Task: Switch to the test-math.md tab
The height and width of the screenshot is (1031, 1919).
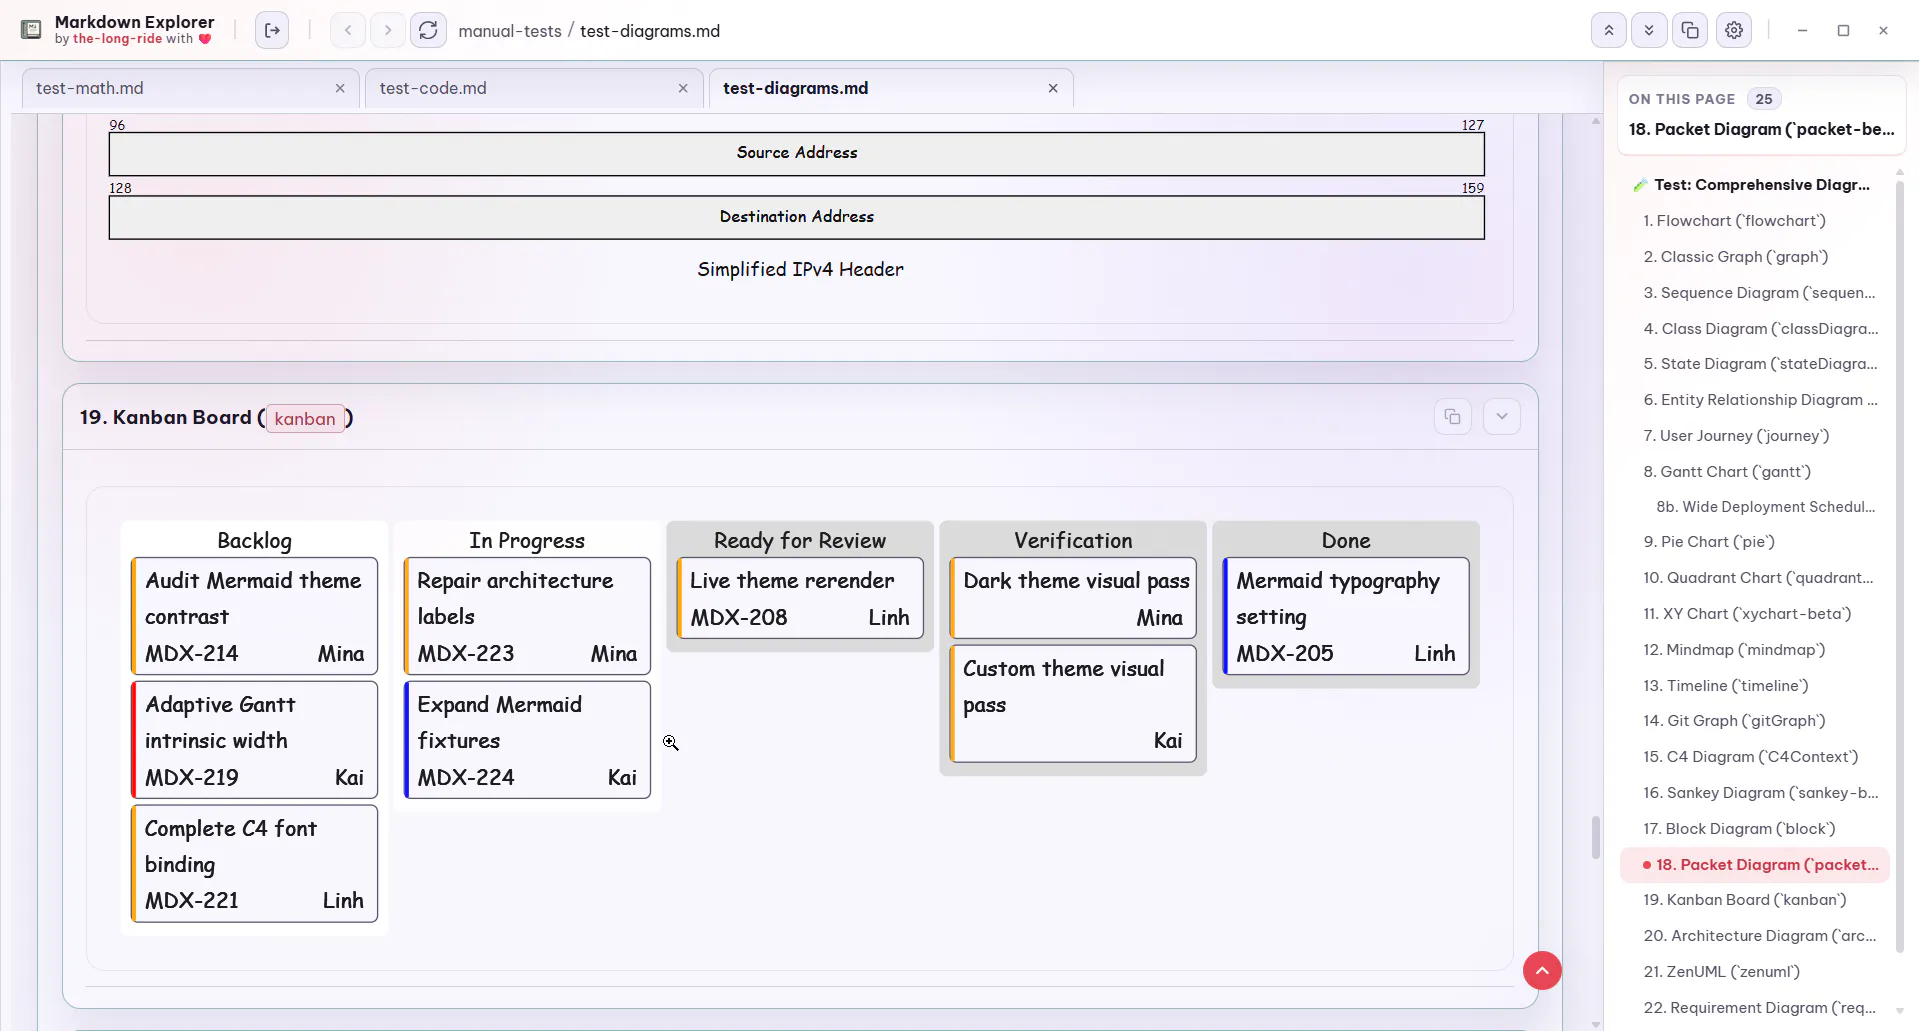Action: click(190, 88)
